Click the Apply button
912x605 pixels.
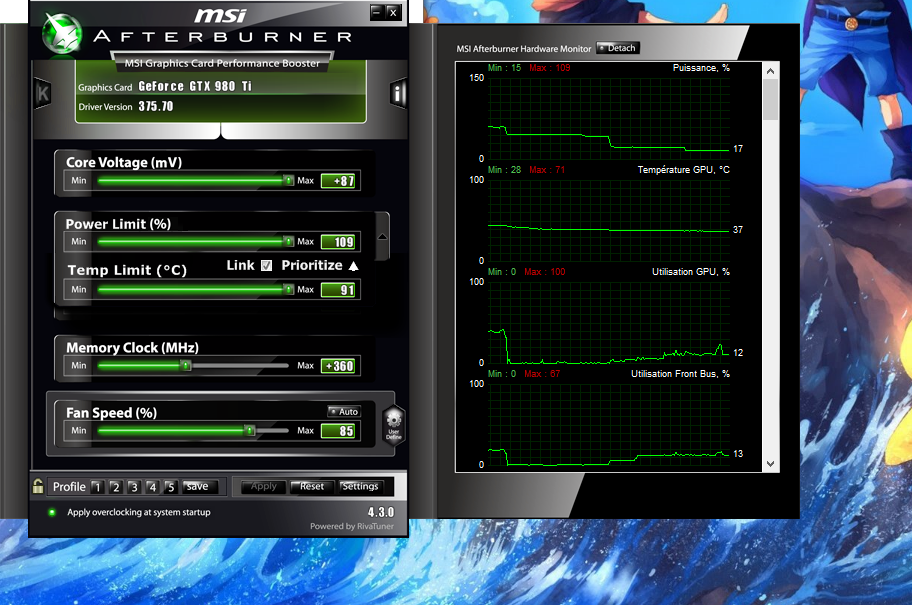click(x=263, y=486)
